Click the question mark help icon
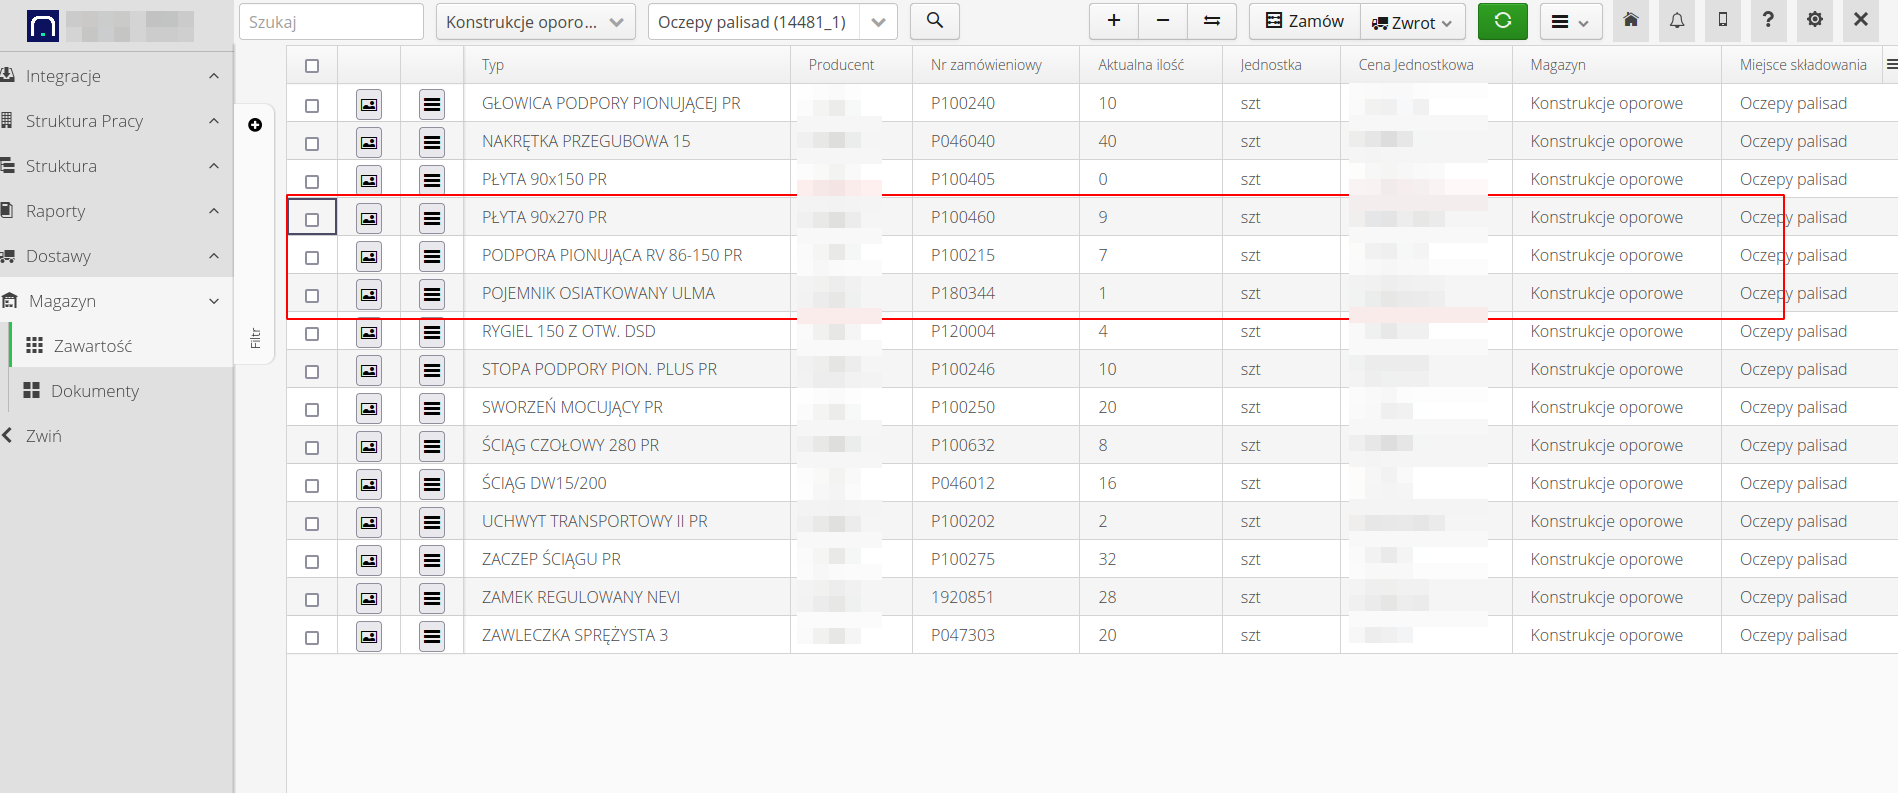1898x793 pixels. [x=1768, y=21]
